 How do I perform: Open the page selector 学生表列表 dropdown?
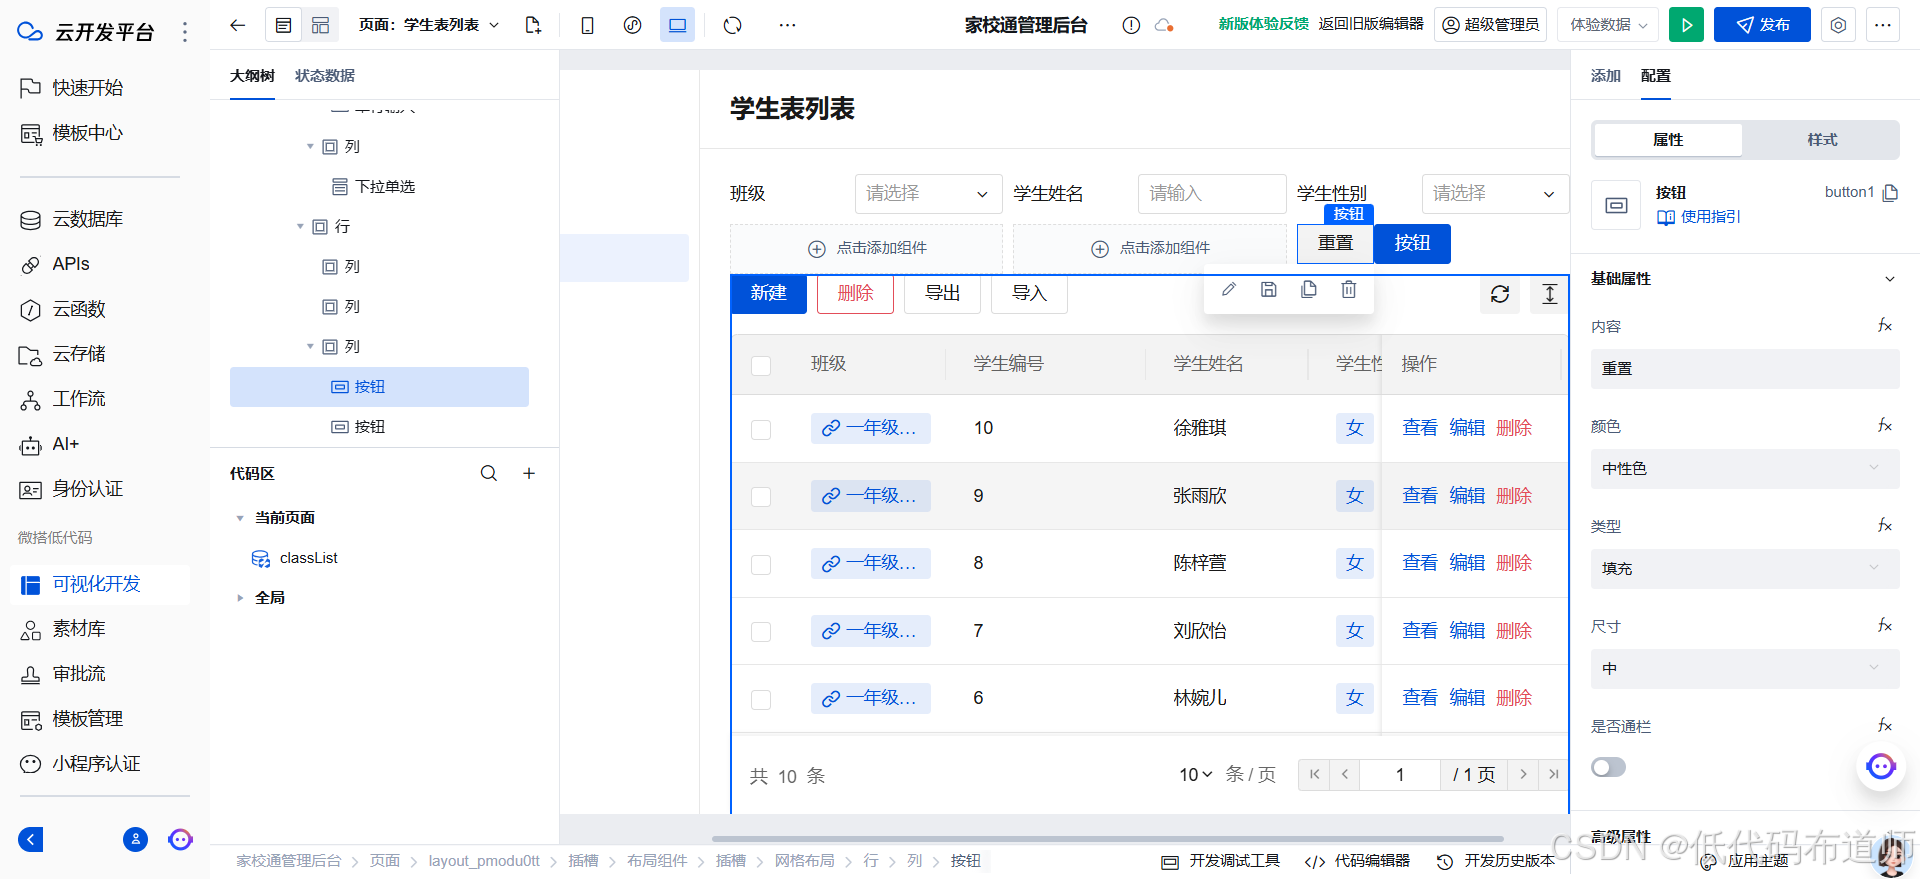[x=430, y=25]
